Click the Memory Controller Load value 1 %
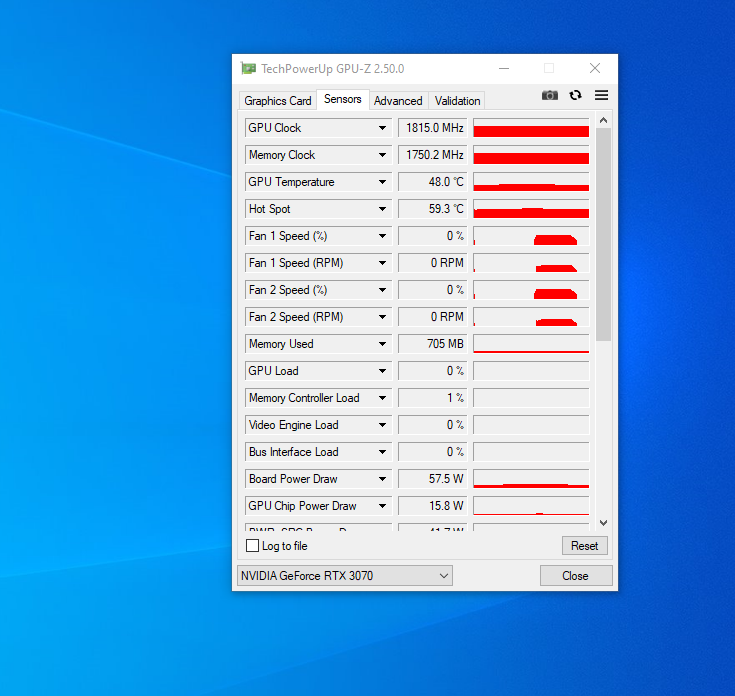735x696 pixels. [x=433, y=398]
